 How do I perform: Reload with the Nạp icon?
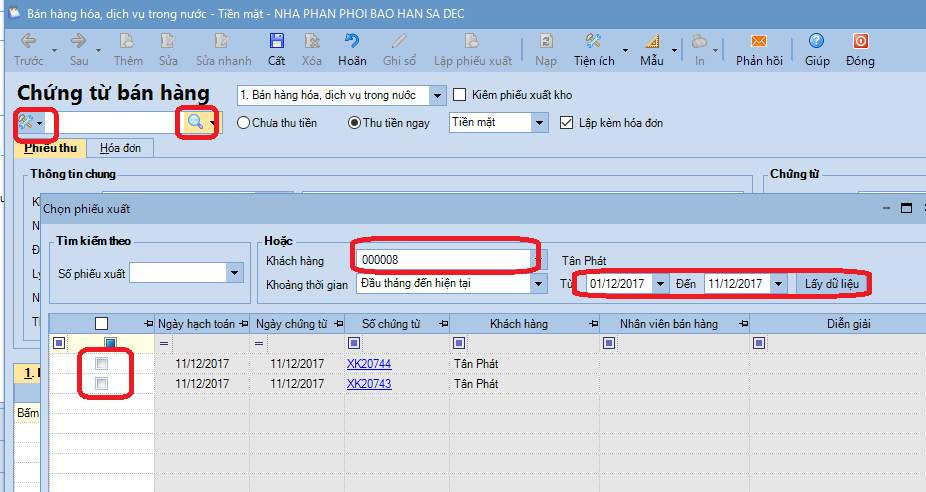[546, 41]
